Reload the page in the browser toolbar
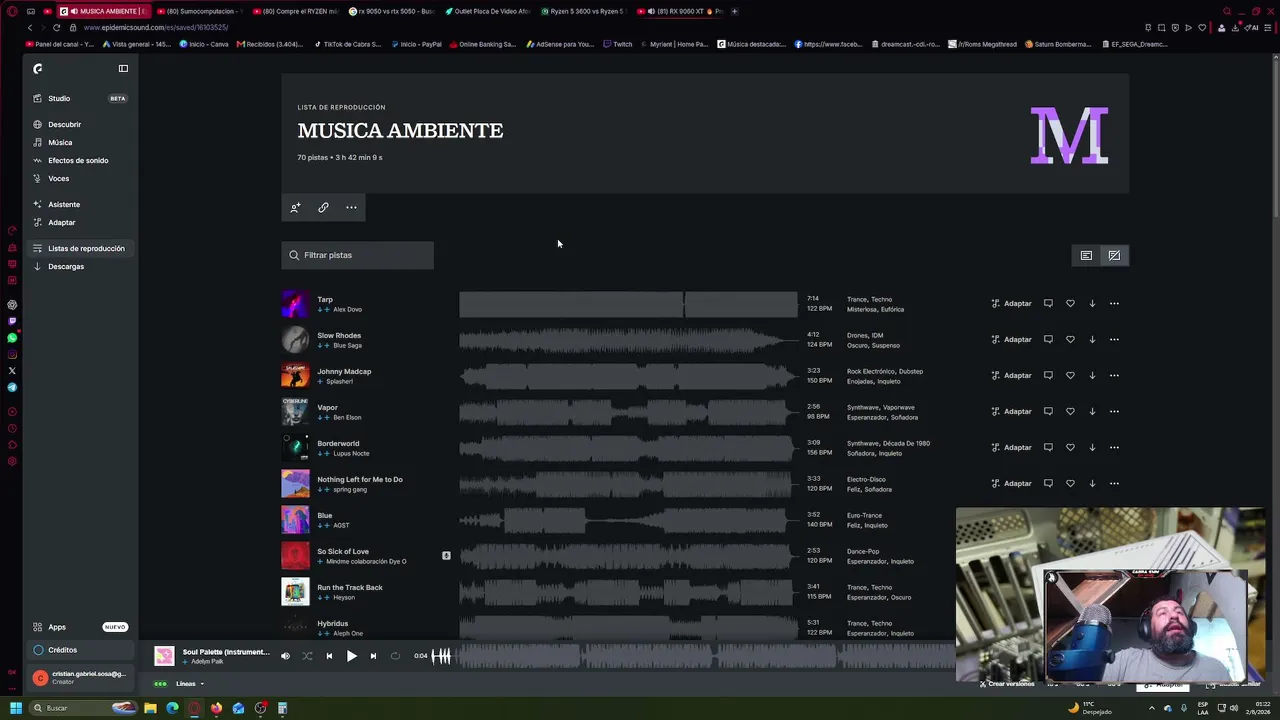 coord(56,27)
